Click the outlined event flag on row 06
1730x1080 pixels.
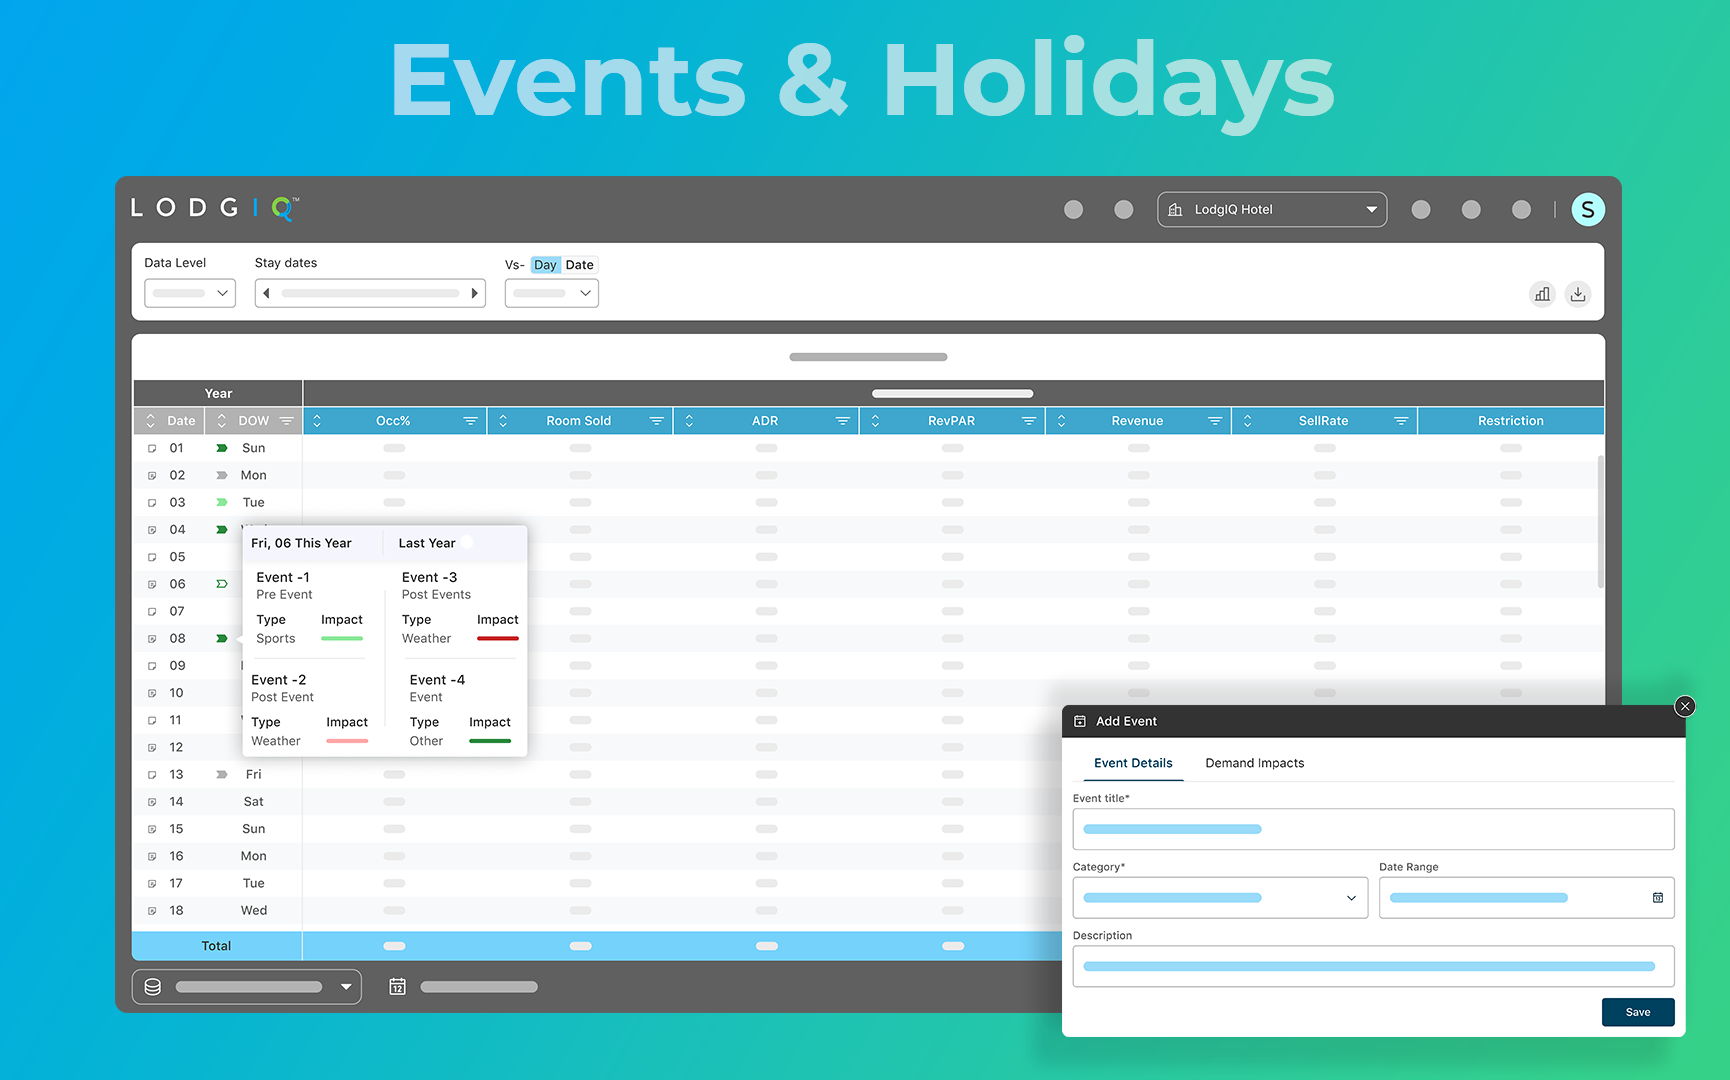tap(222, 584)
